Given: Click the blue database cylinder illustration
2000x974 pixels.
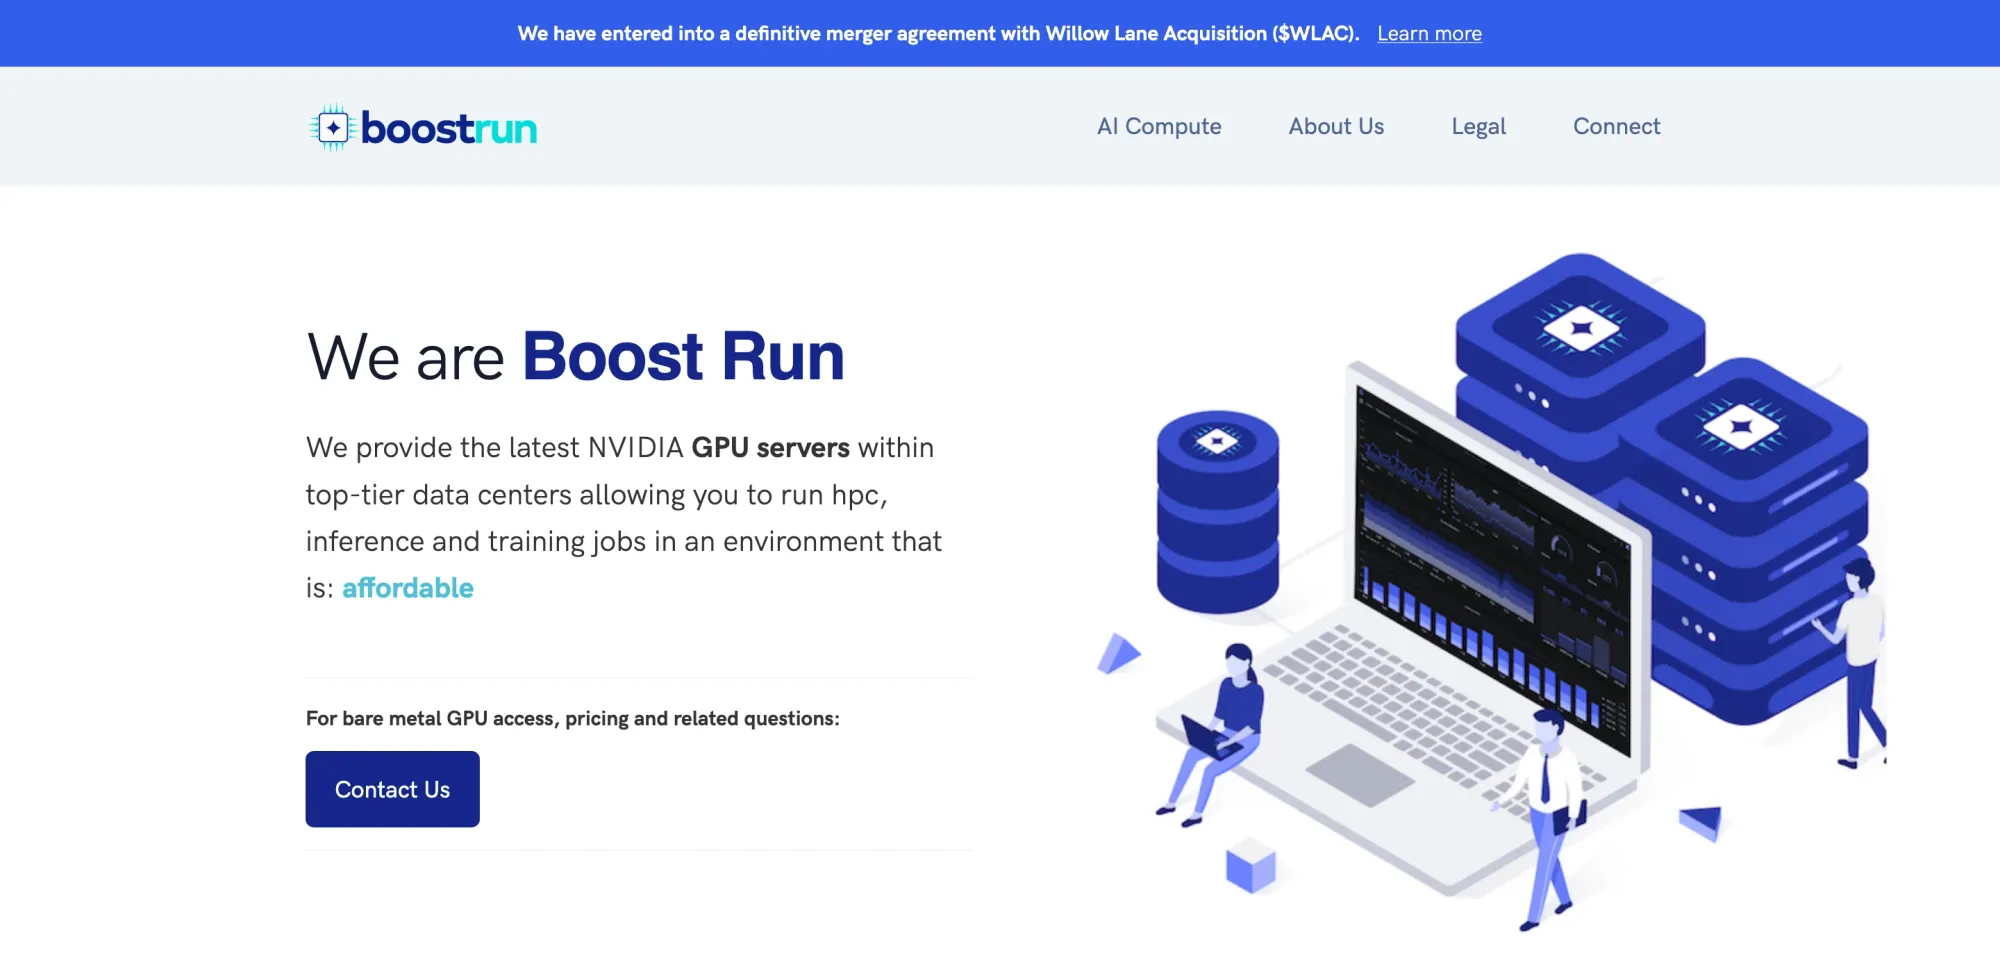Looking at the screenshot, I should click(1217, 510).
